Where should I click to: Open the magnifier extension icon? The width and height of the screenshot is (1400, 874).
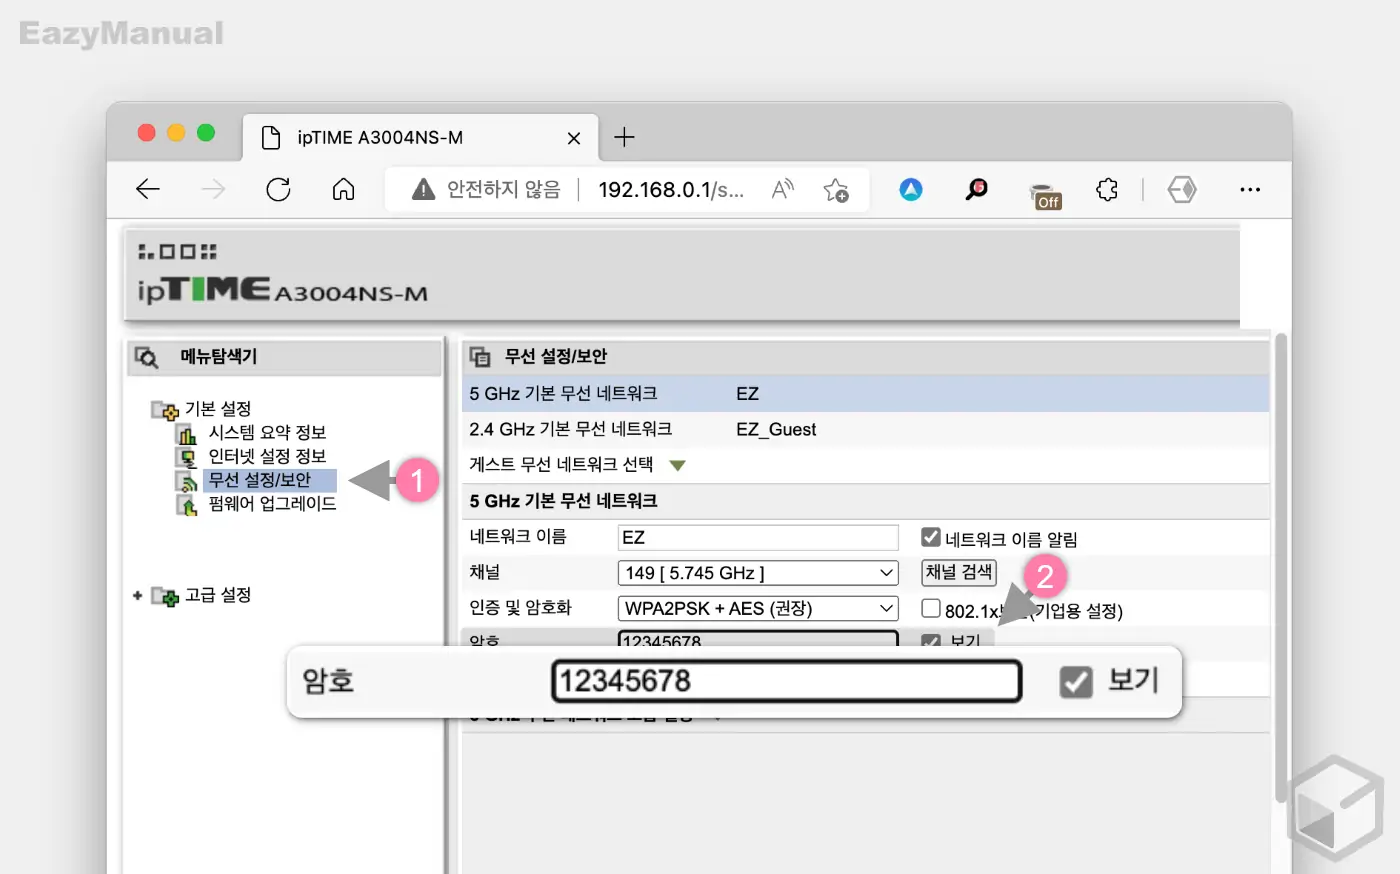[976, 189]
